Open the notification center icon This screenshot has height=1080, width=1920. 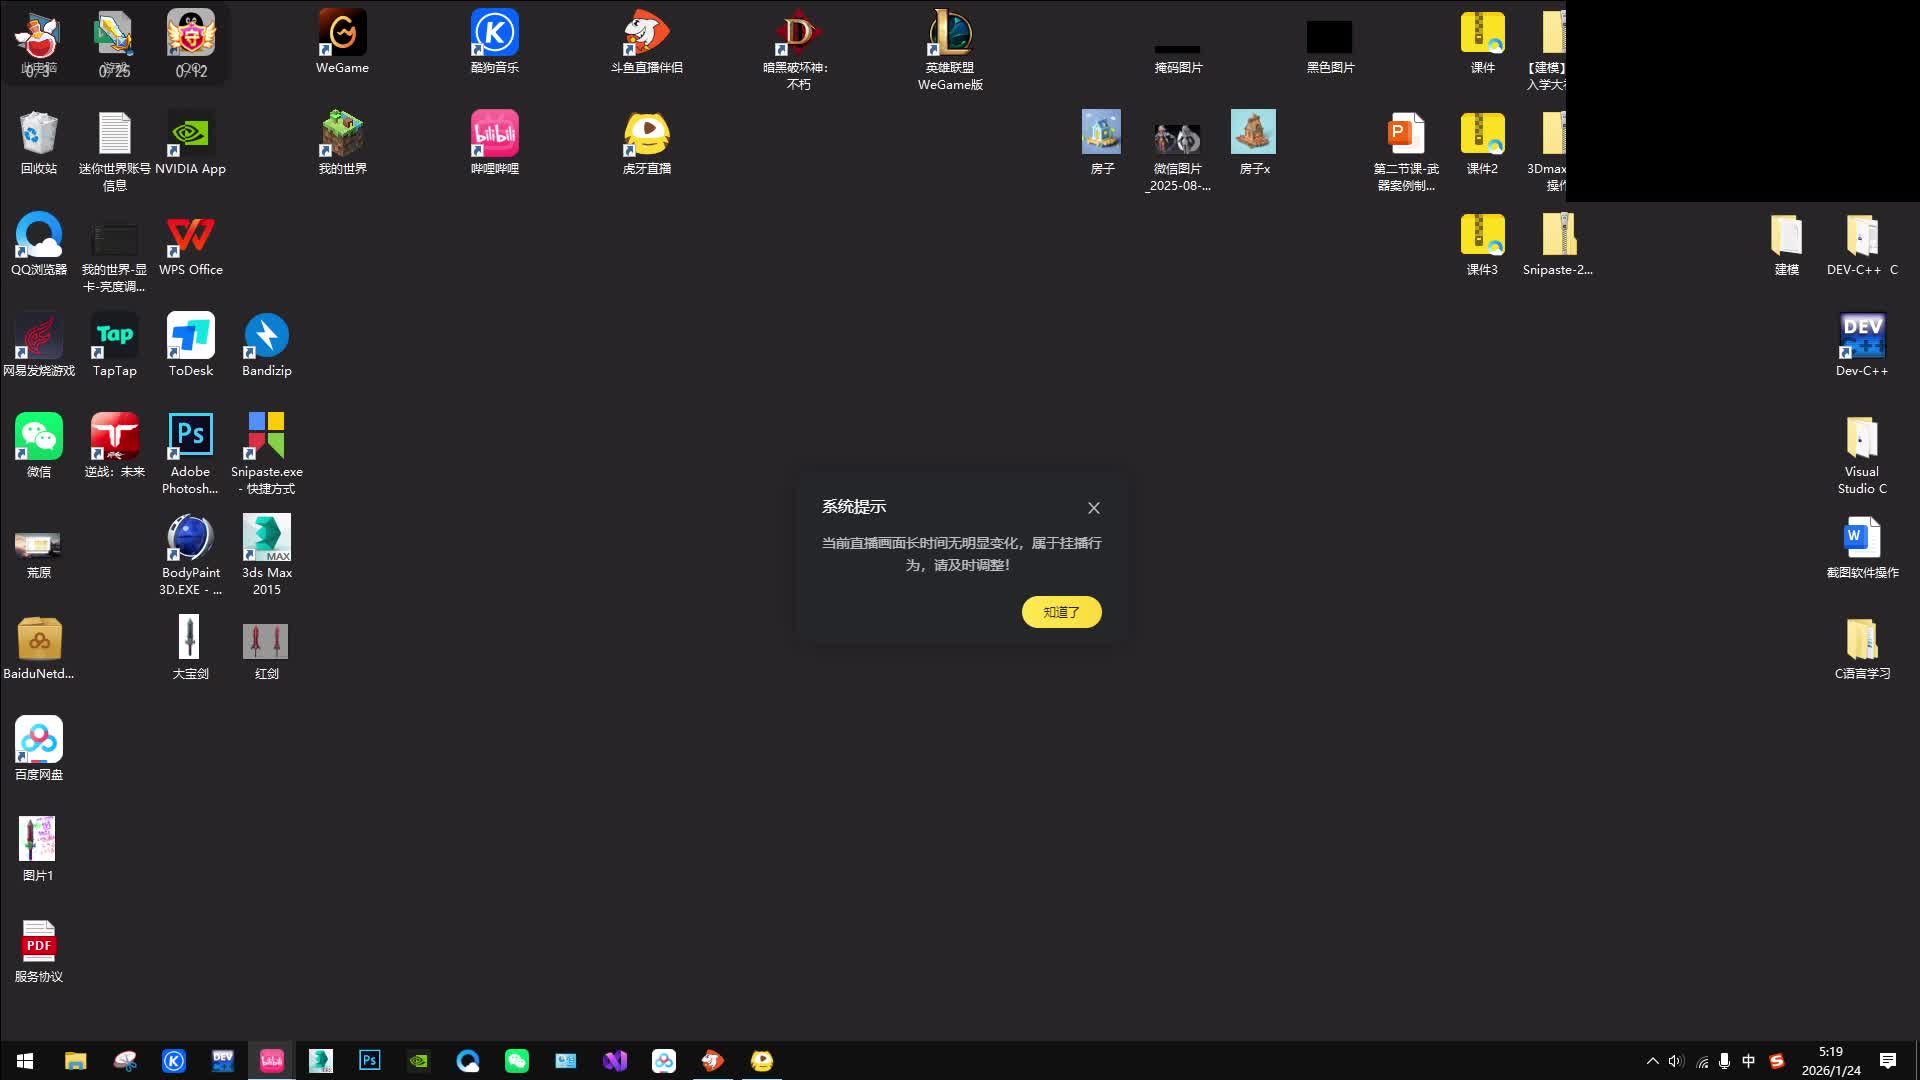[x=1887, y=1061]
